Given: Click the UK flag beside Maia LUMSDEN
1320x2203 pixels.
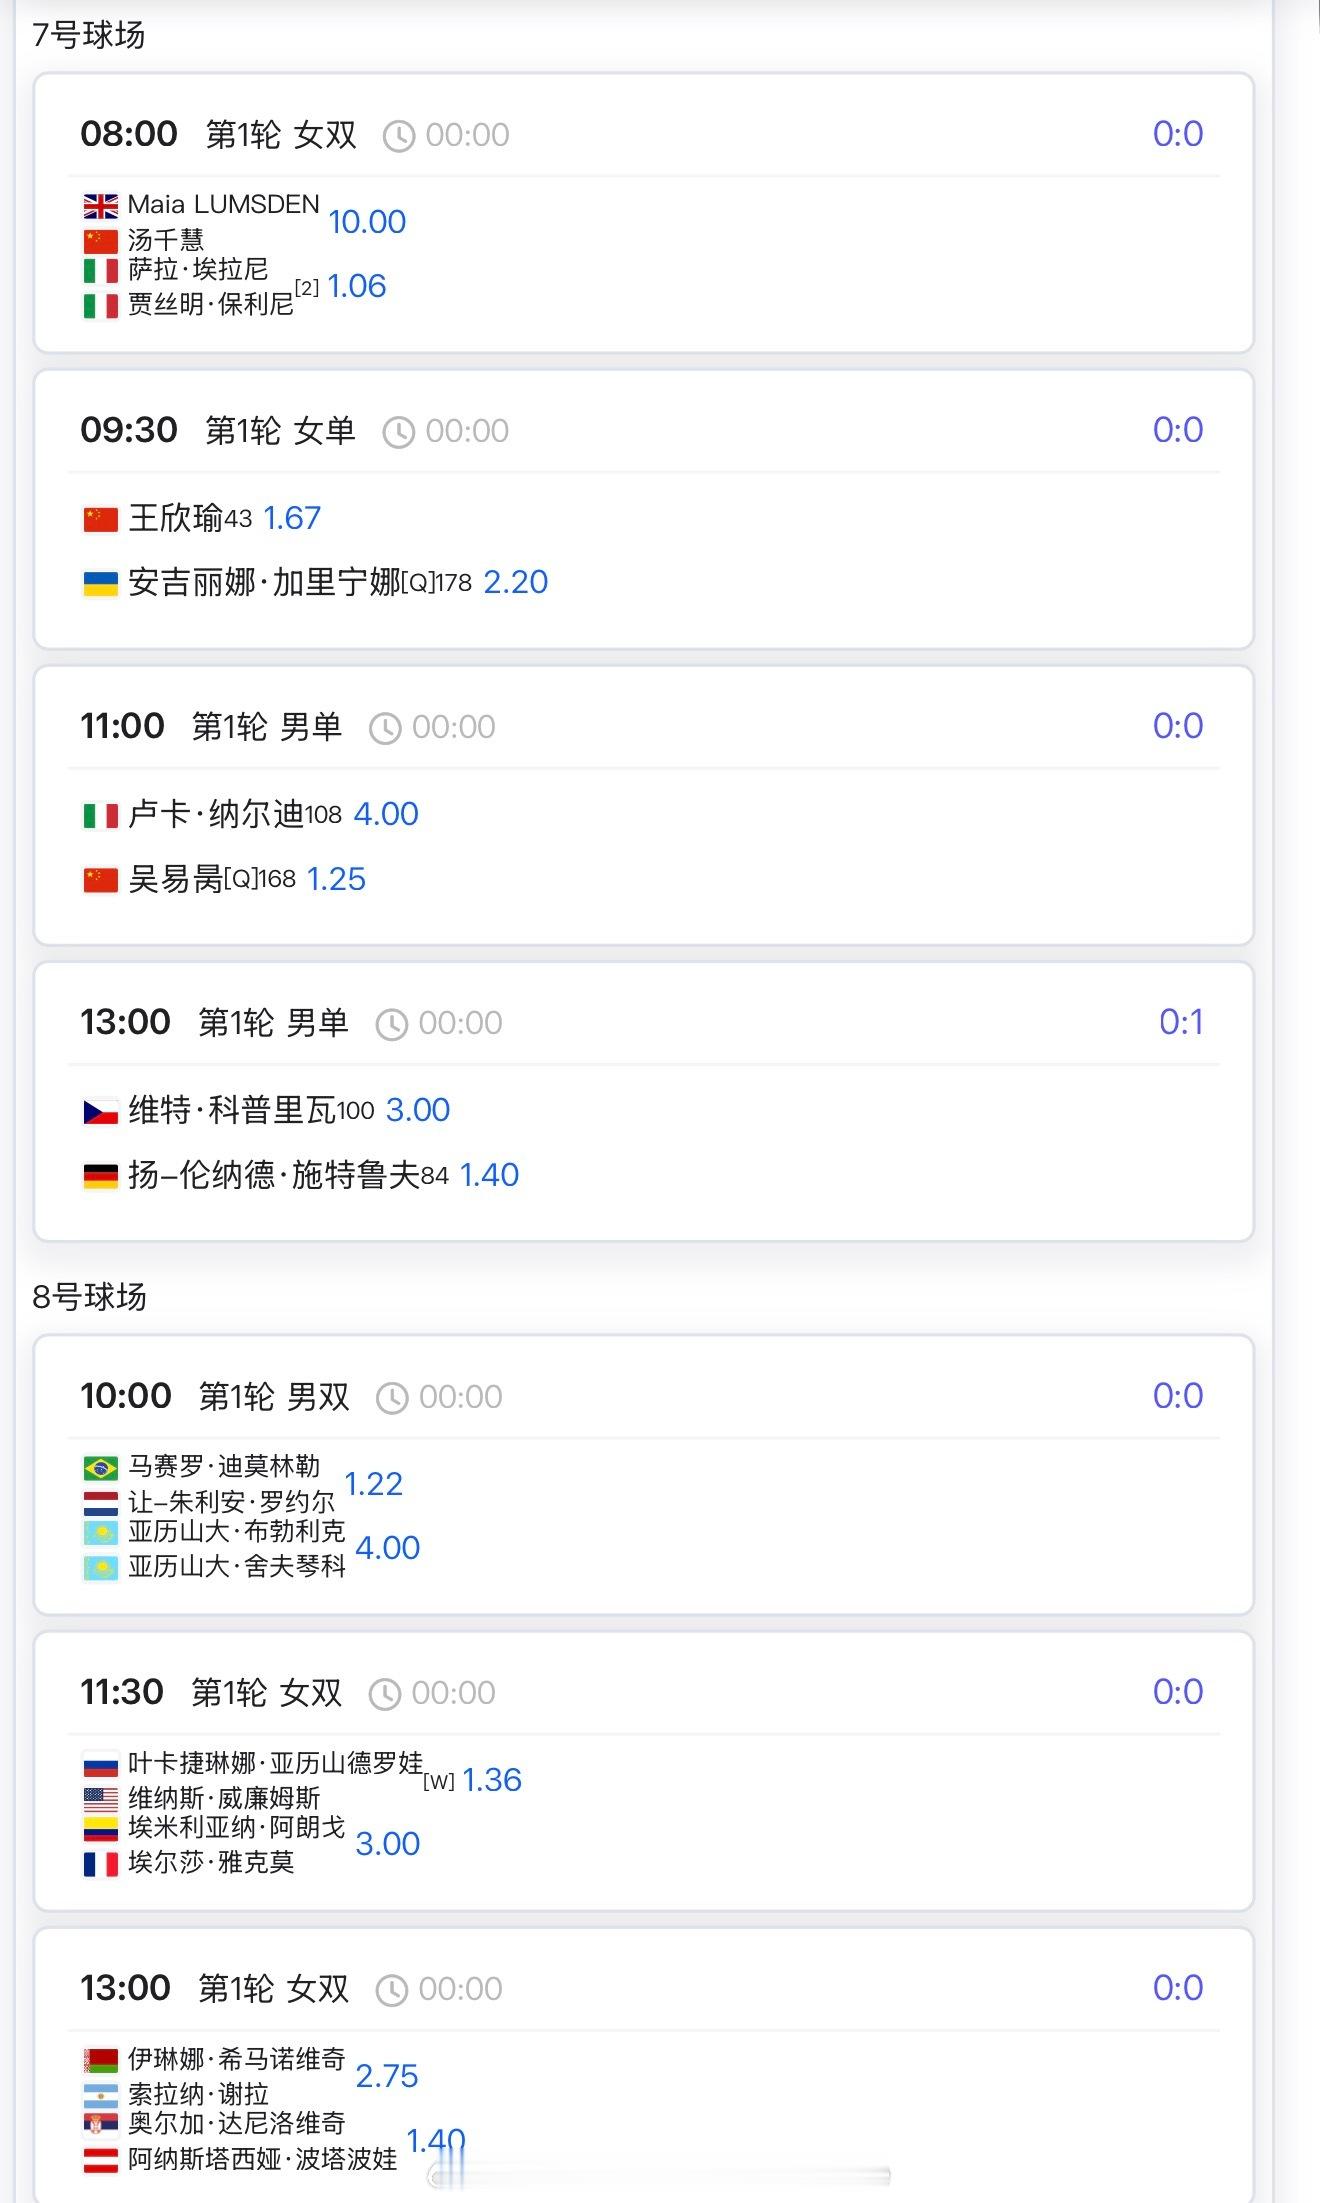Looking at the screenshot, I should [x=100, y=207].
